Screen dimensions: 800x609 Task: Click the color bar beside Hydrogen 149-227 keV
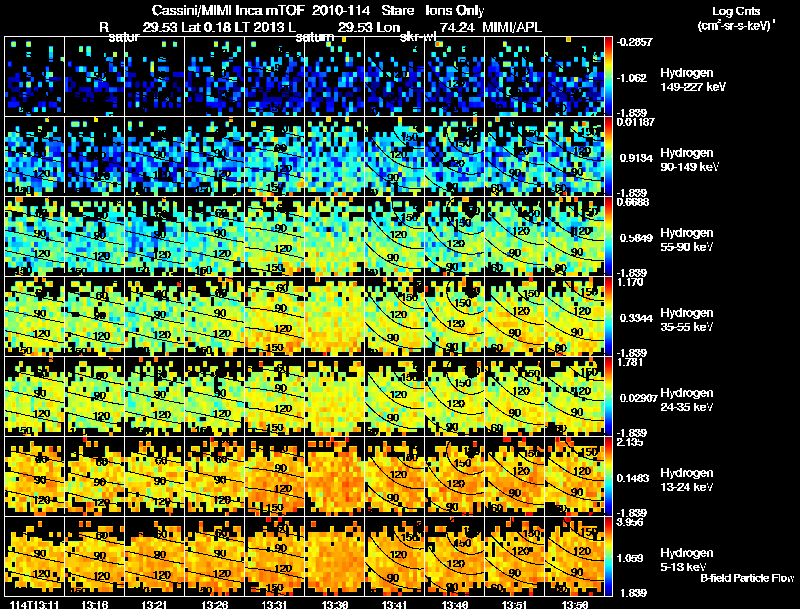pyautogui.click(x=608, y=77)
